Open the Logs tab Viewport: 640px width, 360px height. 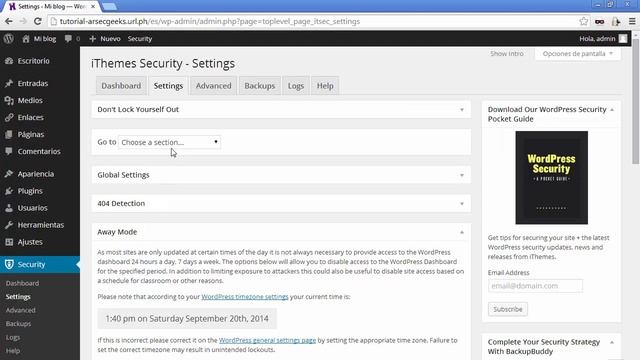pyautogui.click(x=296, y=86)
